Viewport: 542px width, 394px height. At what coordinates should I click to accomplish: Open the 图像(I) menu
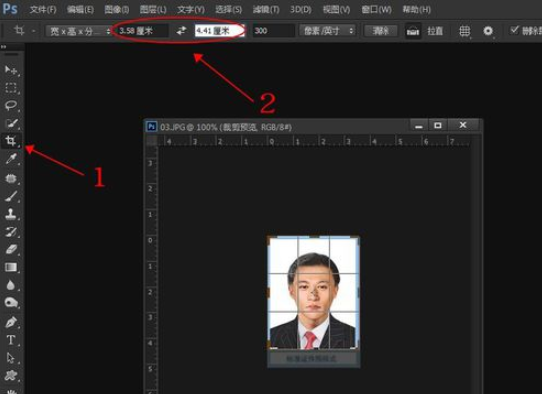[117, 10]
